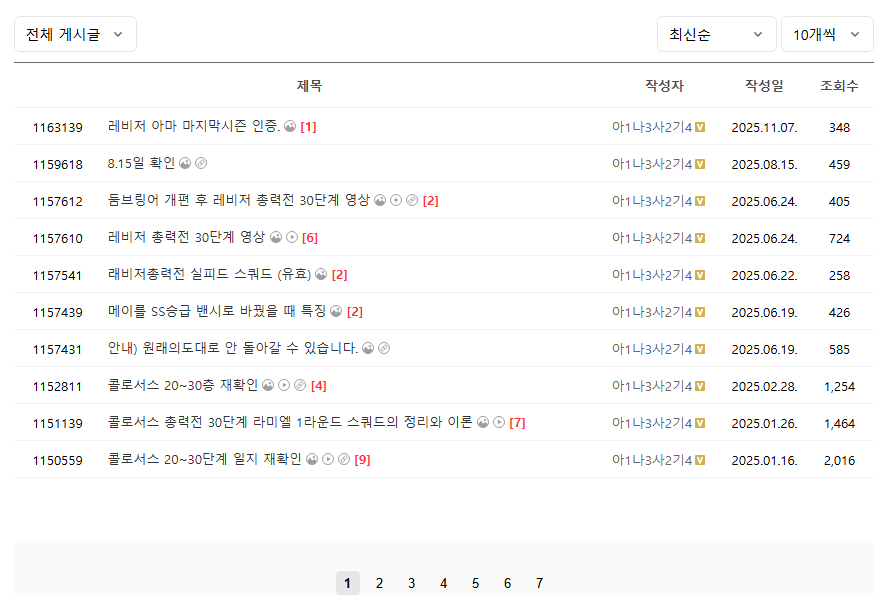The height and width of the screenshot is (596, 896).
Task: Click the image icon on post 1157439
Action: 336,311
